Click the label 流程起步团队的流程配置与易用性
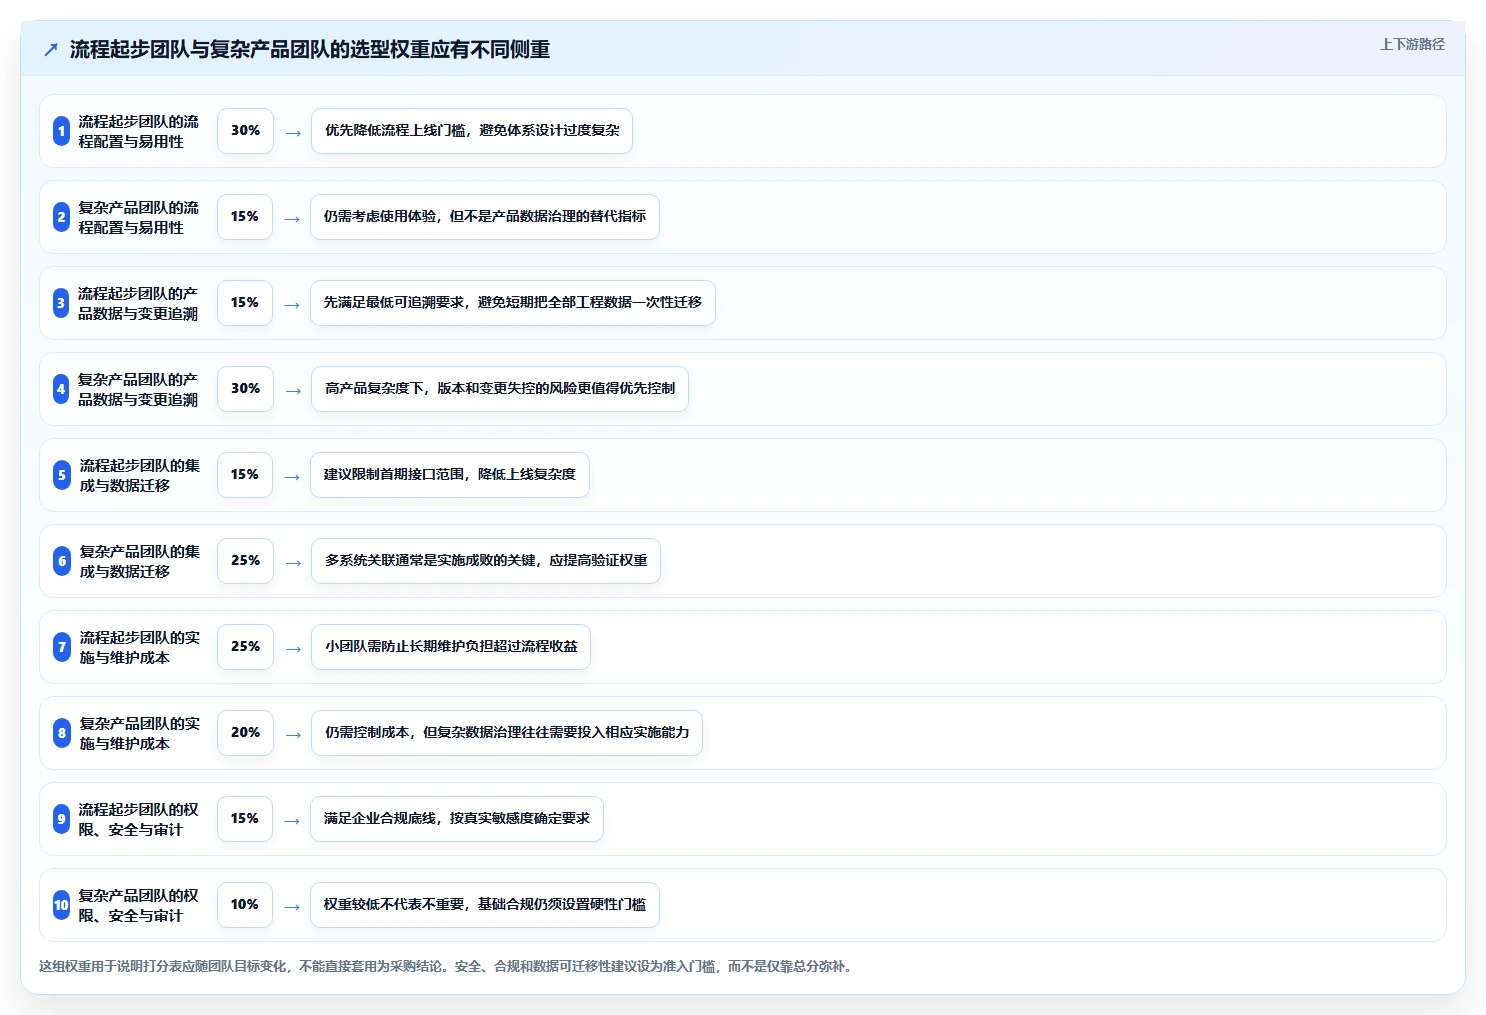The height and width of the screenshot is (1015, 1486). click(139, 131)
